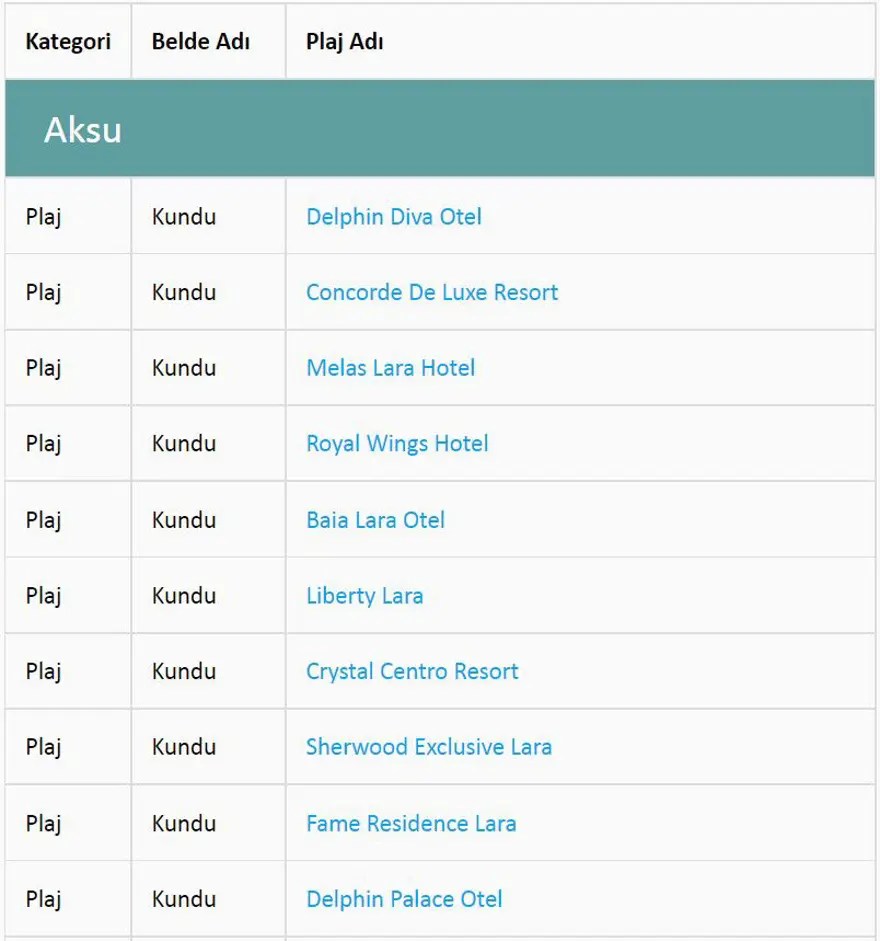Click Kundu cell in Delphin Palace row
The width and height of the screenshot is (880, 941).
coord(184,899)
